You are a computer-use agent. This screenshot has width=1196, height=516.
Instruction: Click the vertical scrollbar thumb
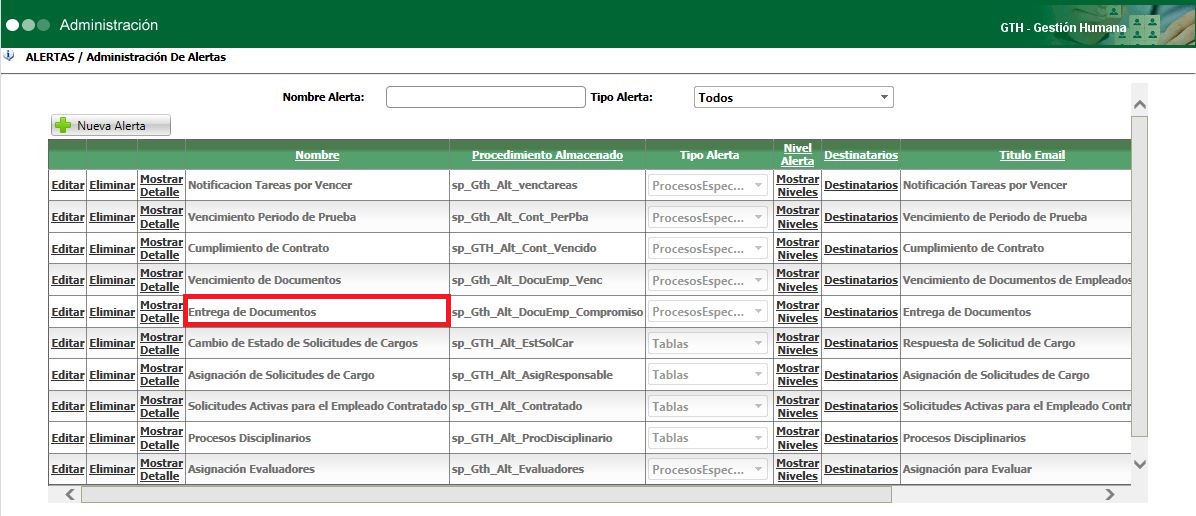(1140, 277)
